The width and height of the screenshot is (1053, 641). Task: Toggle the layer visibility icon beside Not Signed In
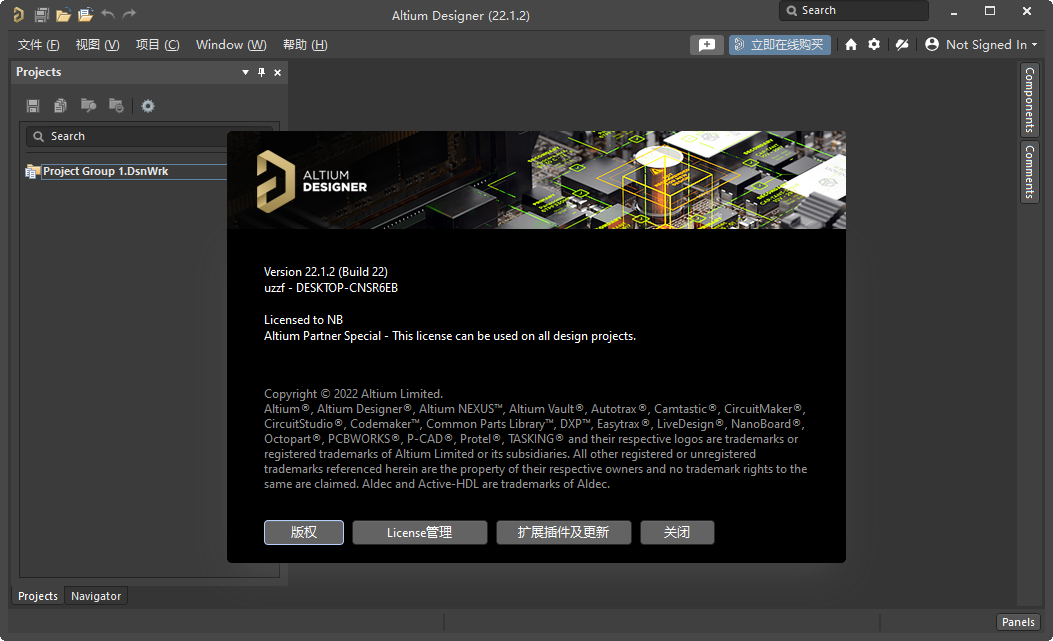click(x=901, y=44)
